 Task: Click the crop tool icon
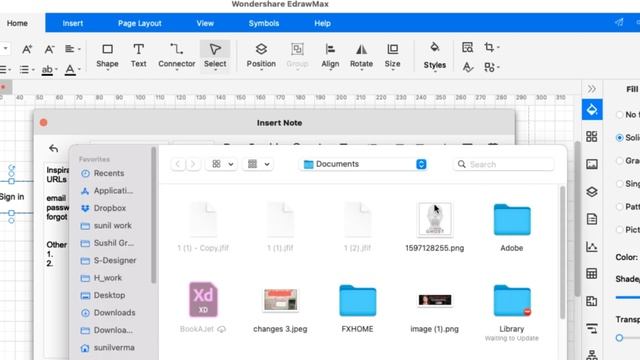coord(489,47)
